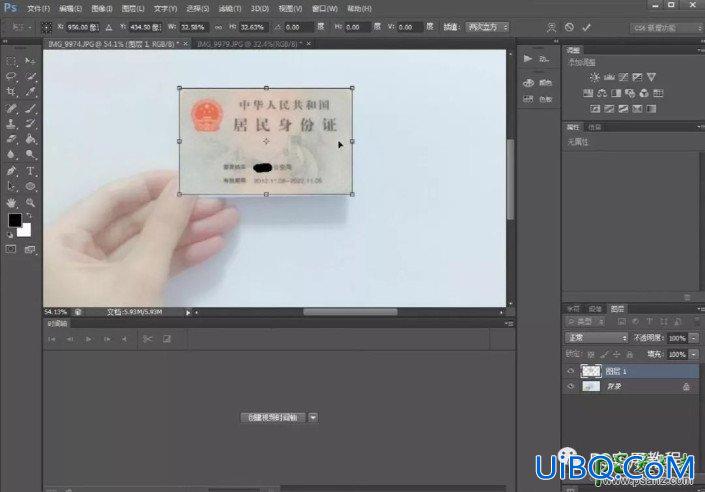Add a Levels adjustment
The width and height of the screenshot is (705, 492).
609,77
